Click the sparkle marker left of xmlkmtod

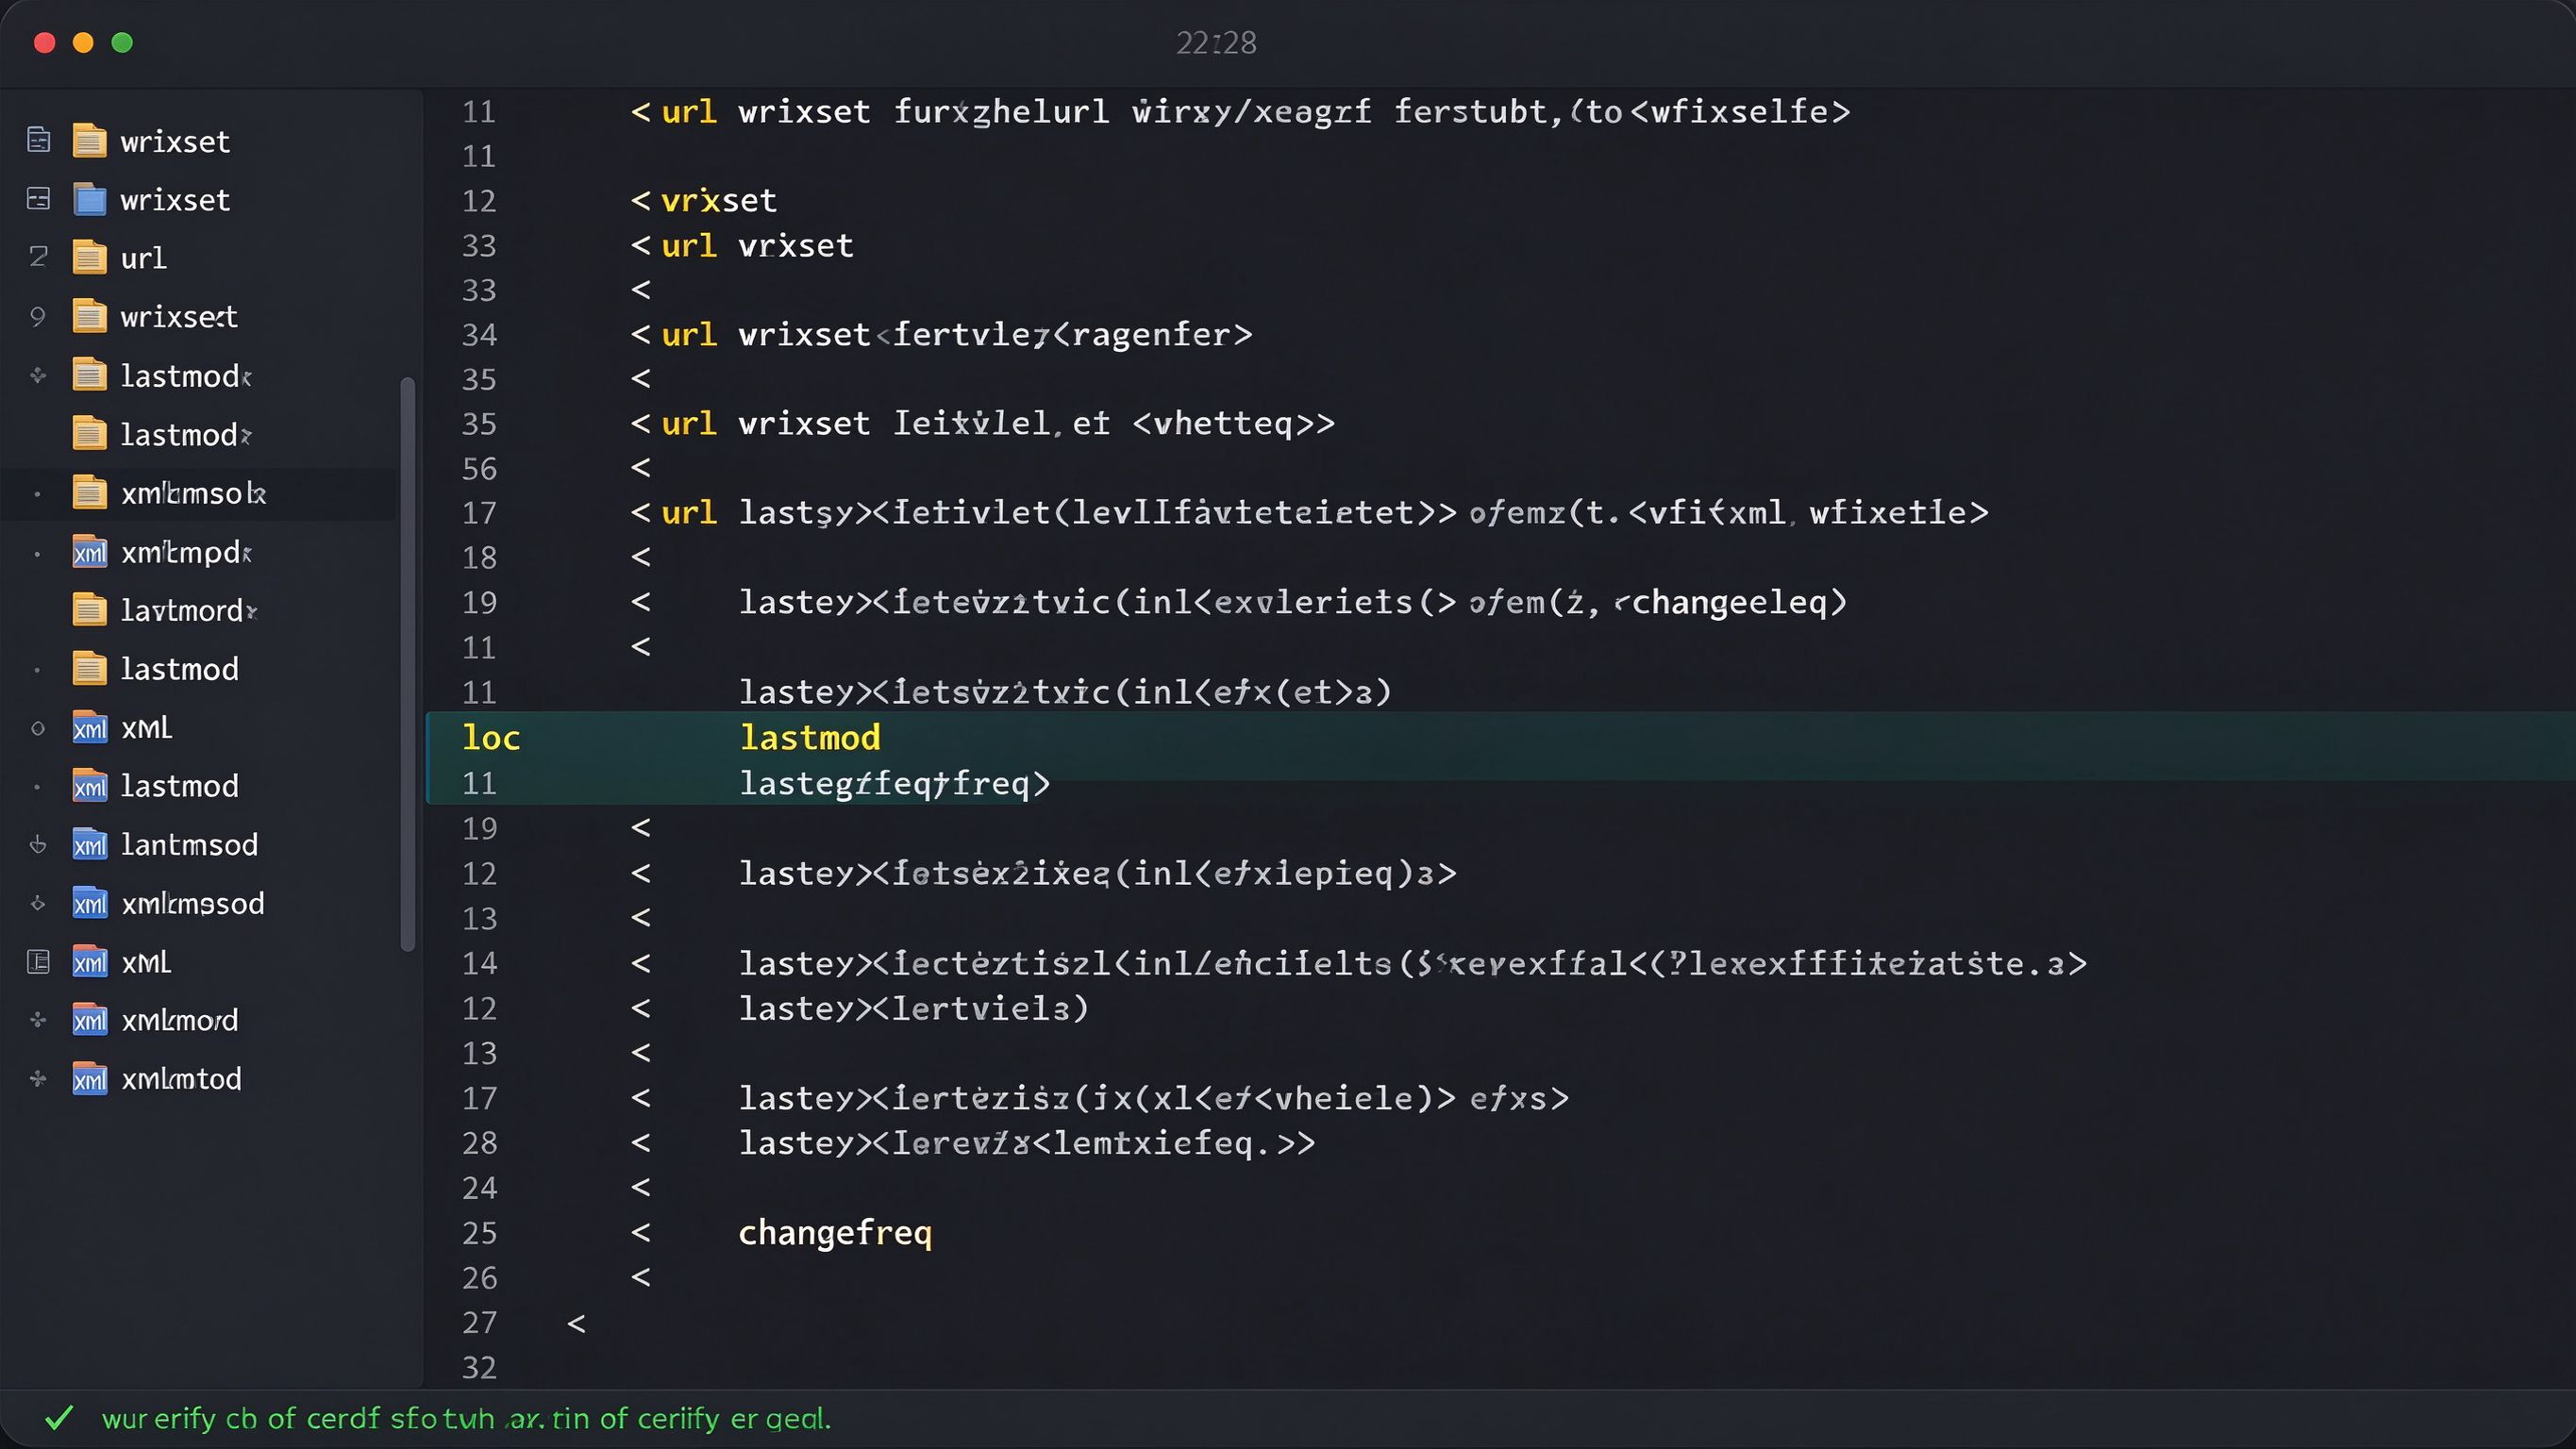coord(38,1078)
